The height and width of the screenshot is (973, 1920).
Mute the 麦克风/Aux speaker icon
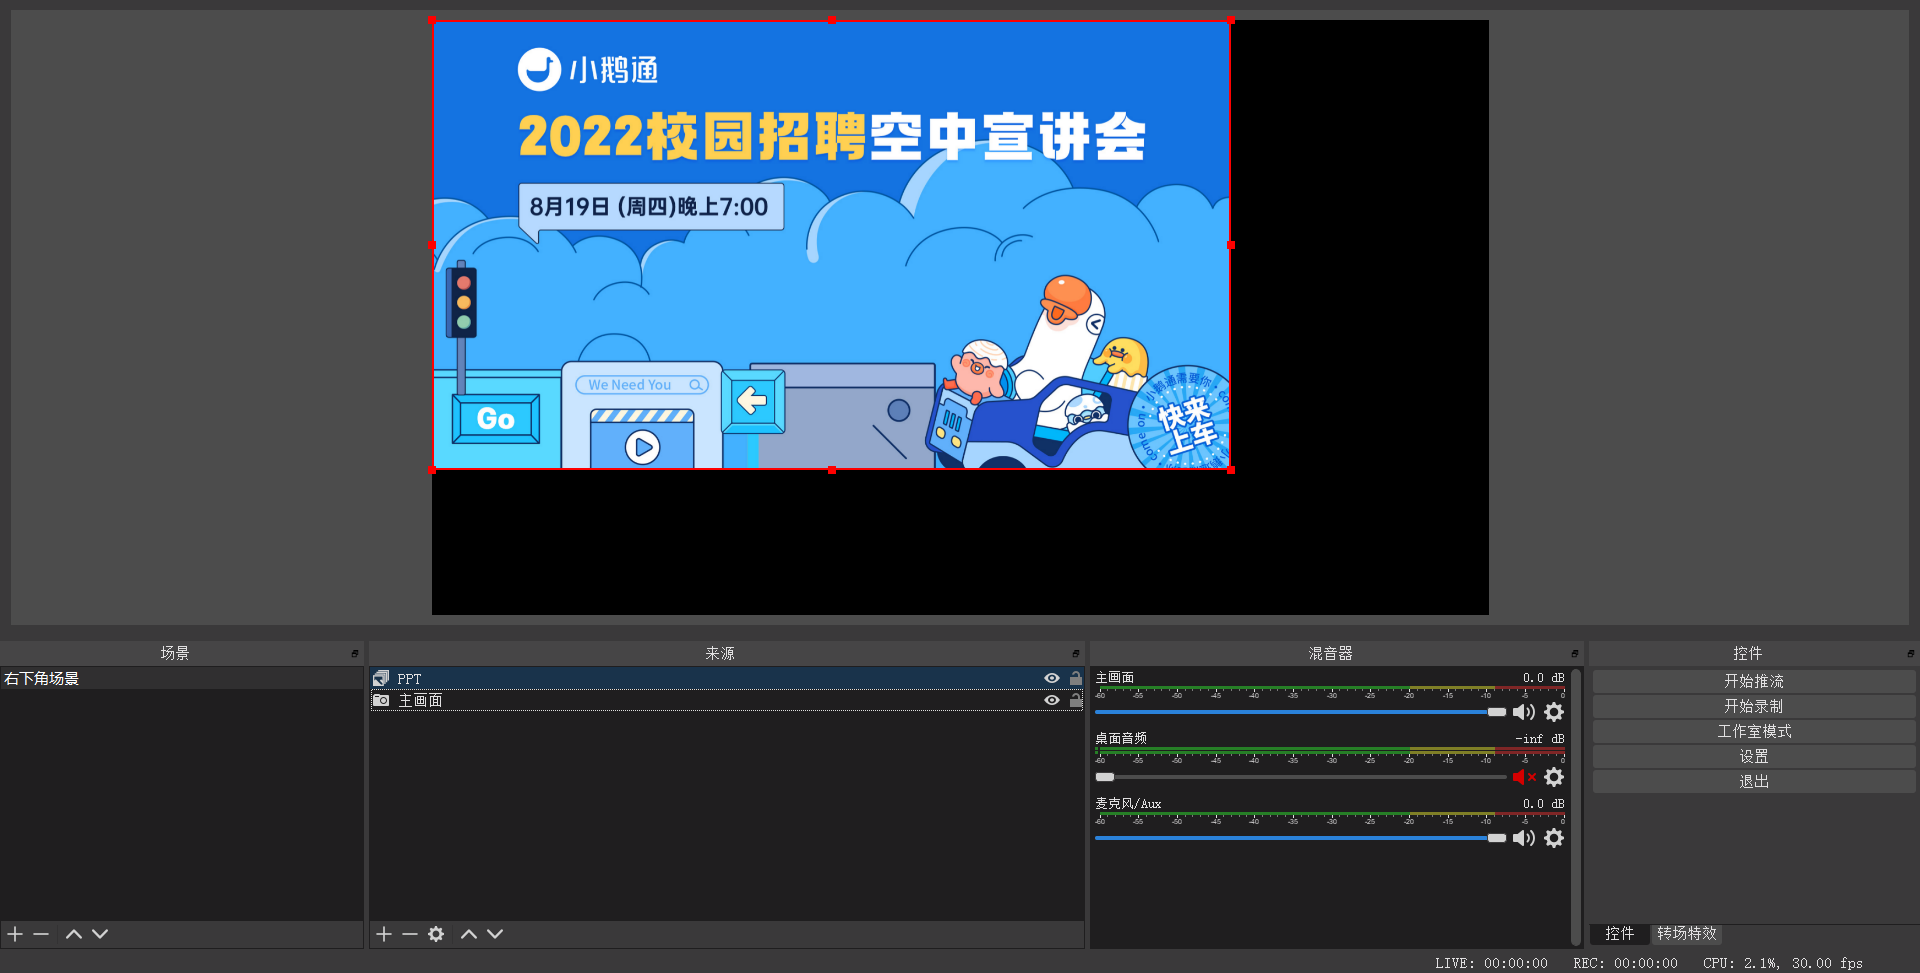click(x=1524, y=838)
